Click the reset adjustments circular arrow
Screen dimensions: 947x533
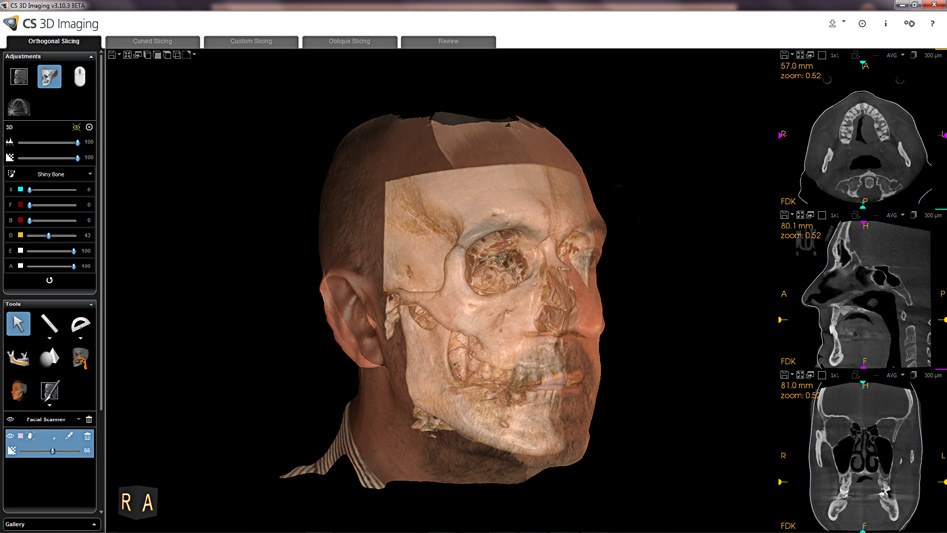[50, 280]
